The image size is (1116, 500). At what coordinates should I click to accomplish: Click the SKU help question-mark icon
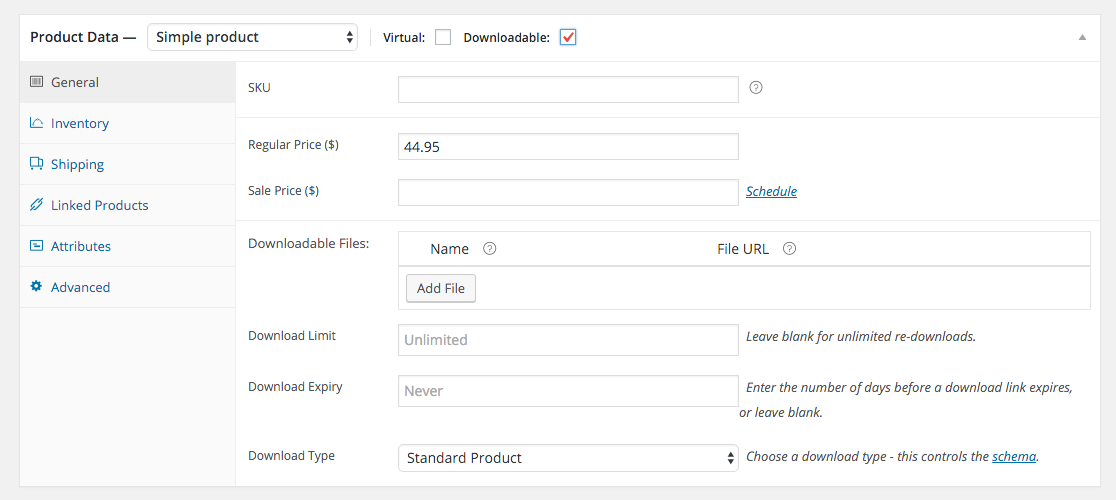click(x=757, y=88)
